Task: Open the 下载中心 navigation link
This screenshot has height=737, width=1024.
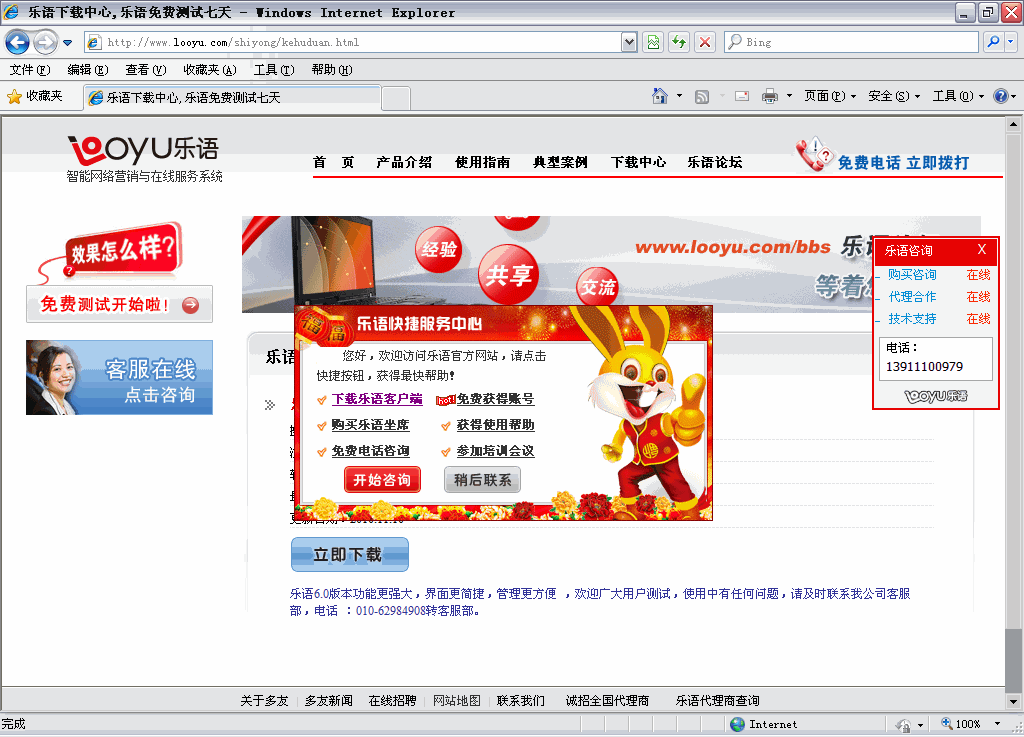Action: point(638,163)
